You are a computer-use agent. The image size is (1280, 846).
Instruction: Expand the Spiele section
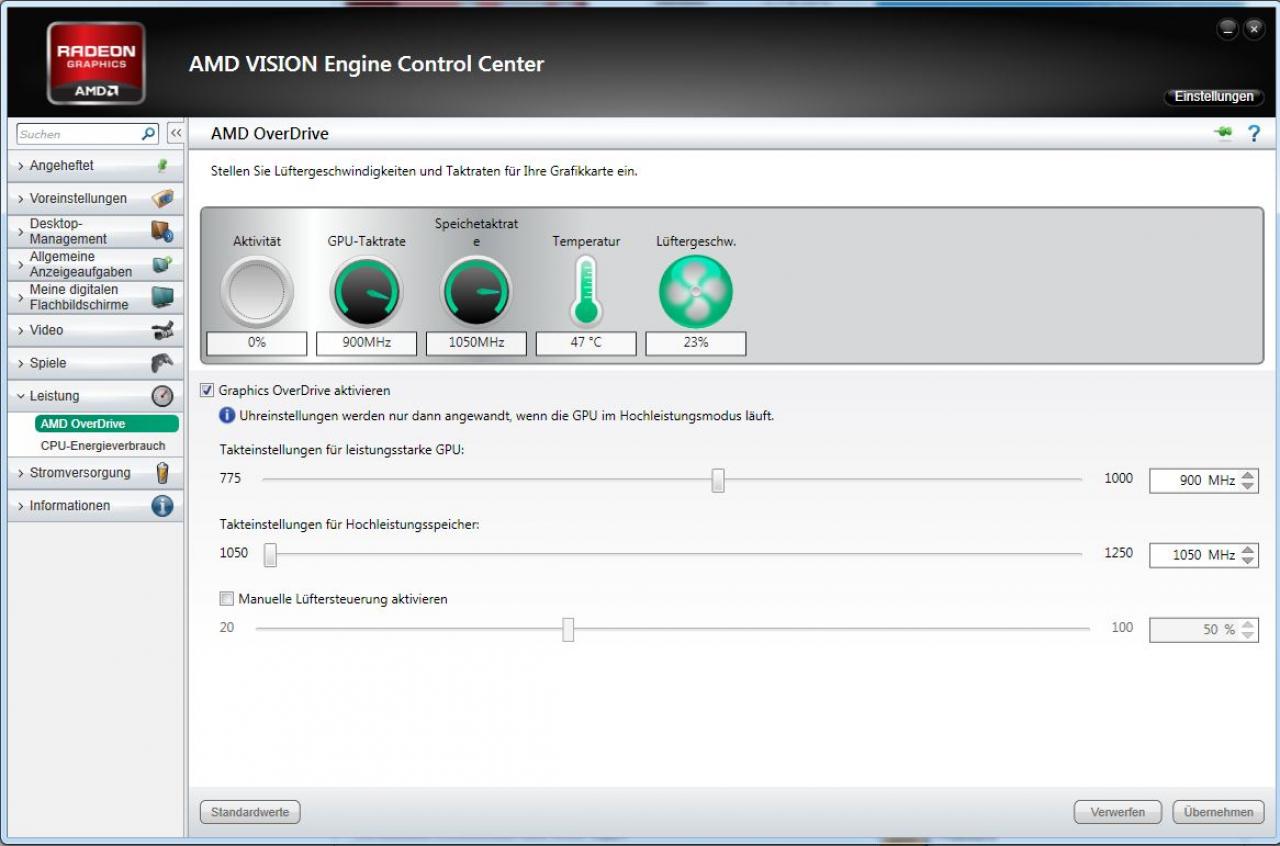pyautogui.click(x=95, y=363)
